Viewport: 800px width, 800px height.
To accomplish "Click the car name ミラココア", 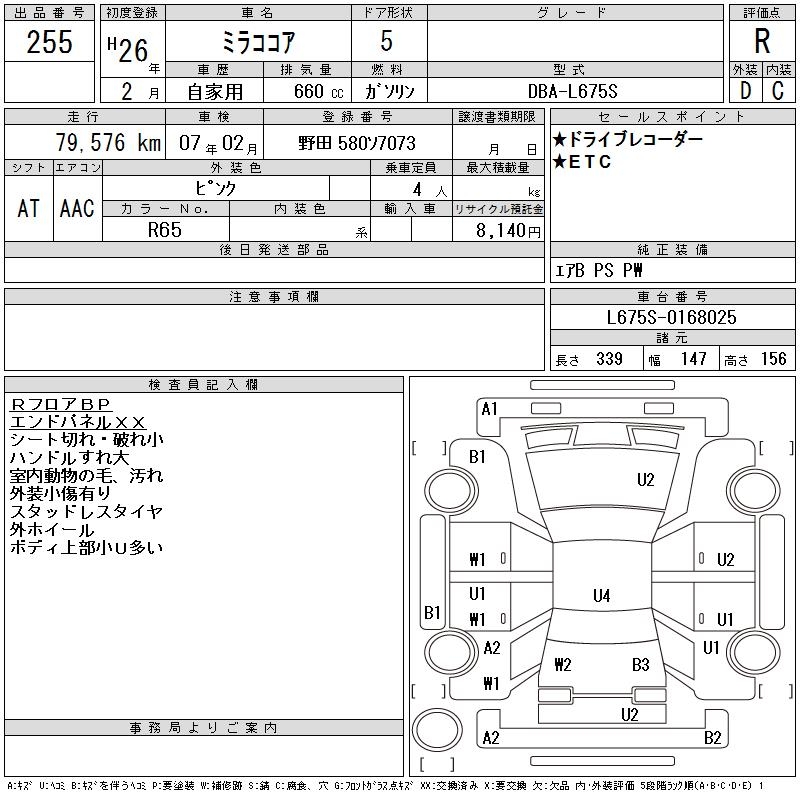I will [258, 42].
